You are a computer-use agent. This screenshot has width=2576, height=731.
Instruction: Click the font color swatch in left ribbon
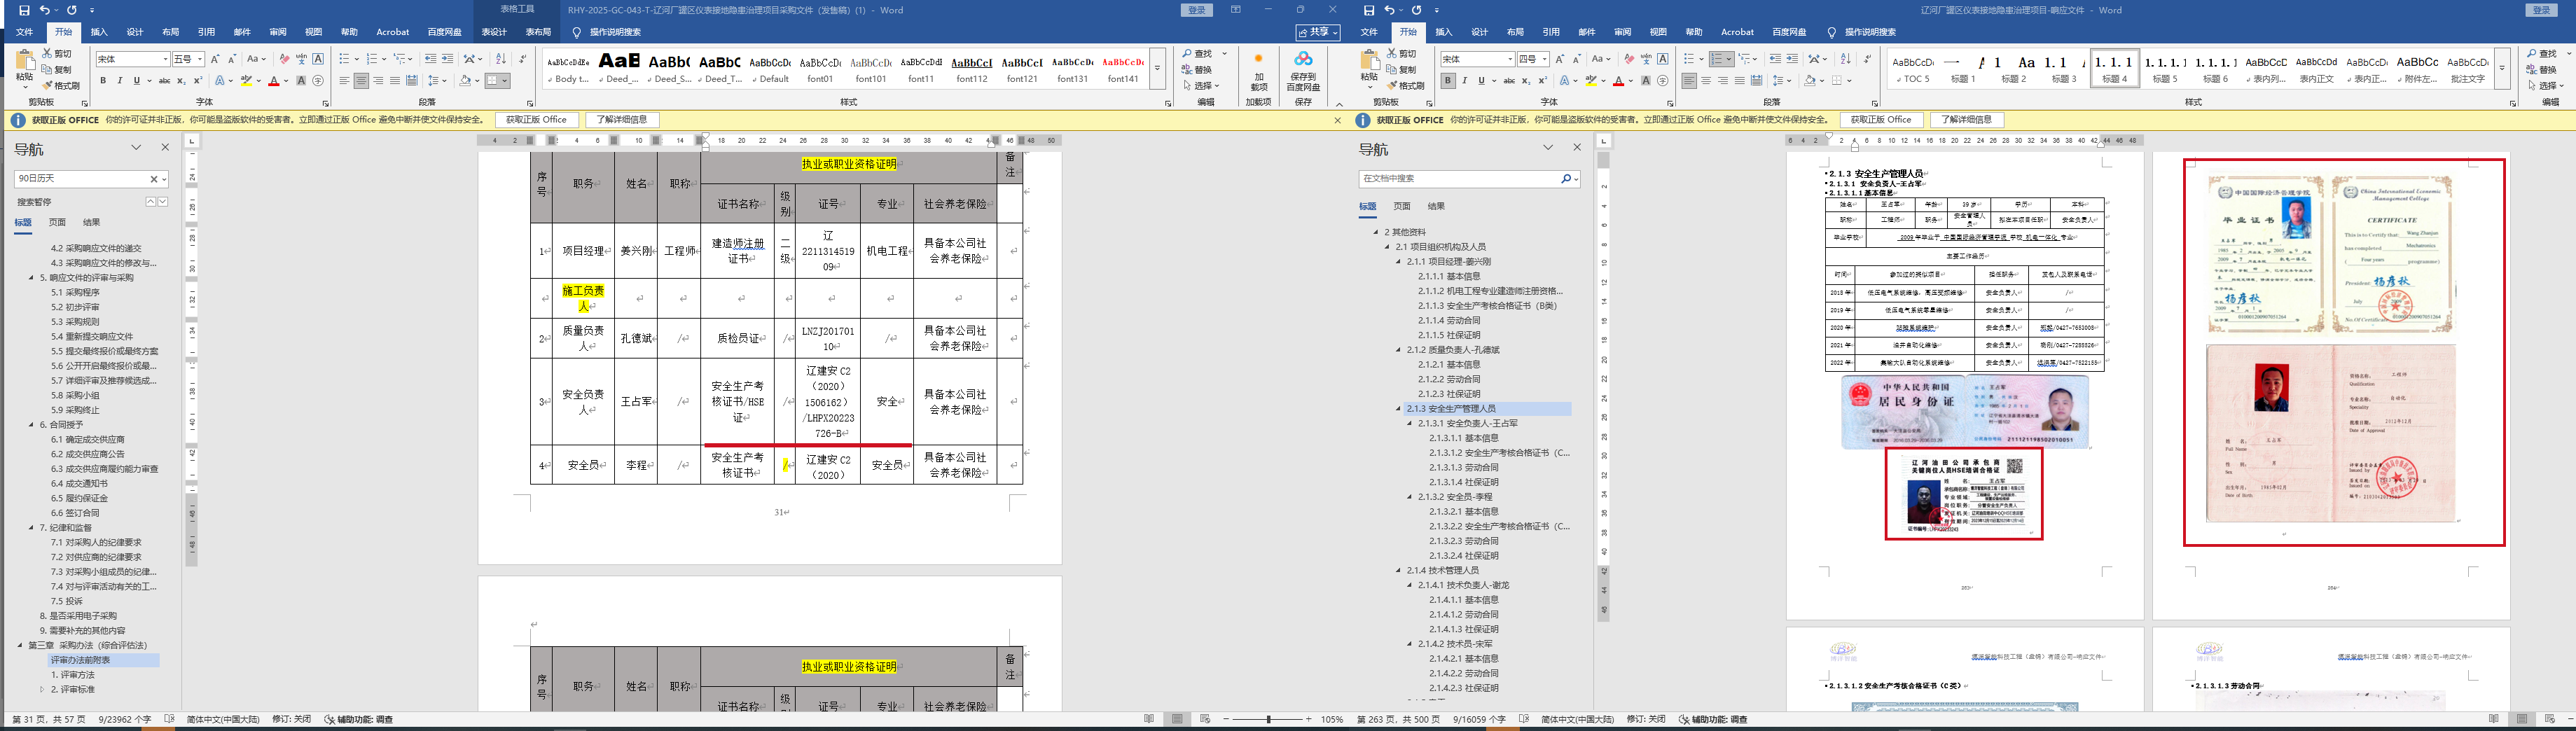pyautogui.click(x=273, y=82)
